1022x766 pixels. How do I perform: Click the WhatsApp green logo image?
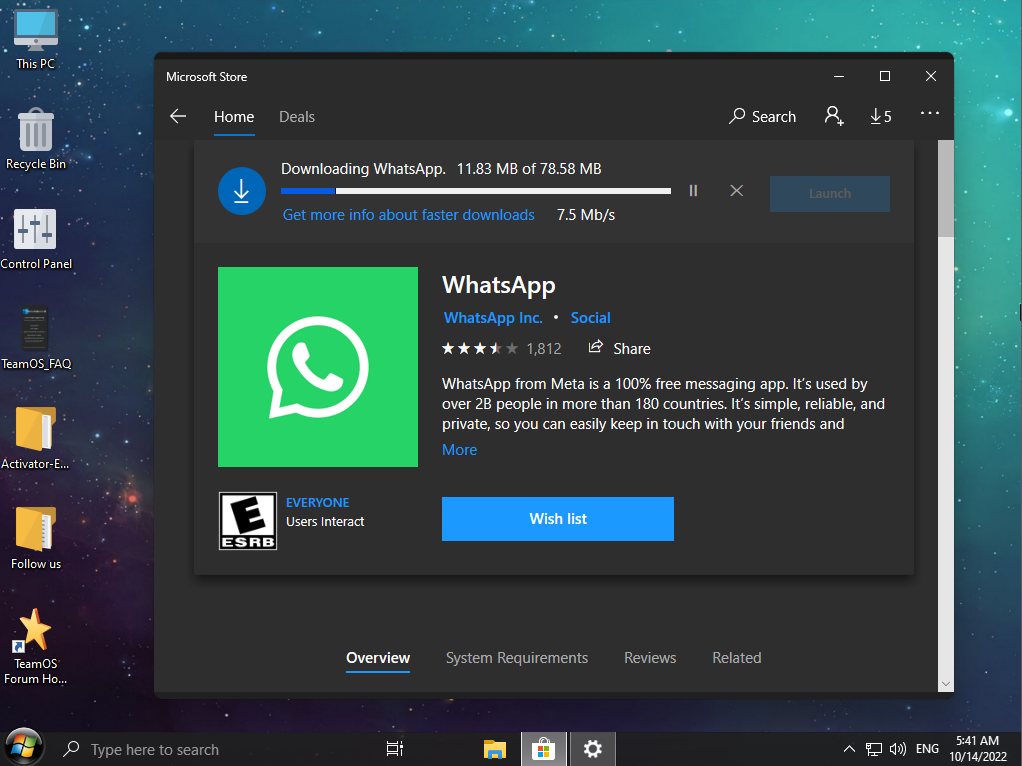tap(317, 366)
